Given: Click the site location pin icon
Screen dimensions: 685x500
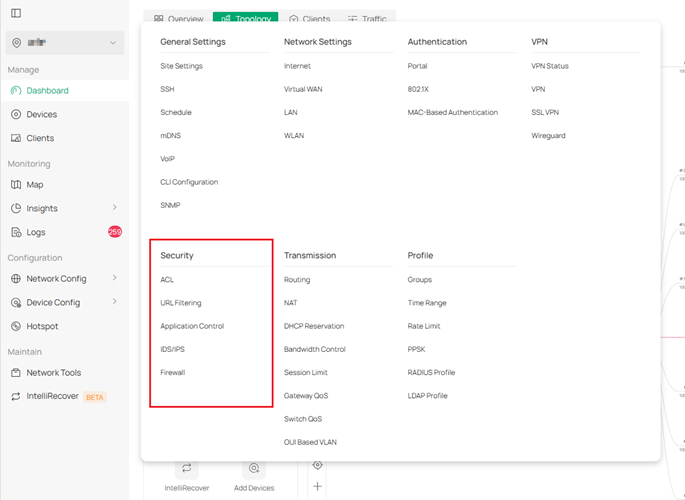Looking at the screenshot, I should [16, 43].
